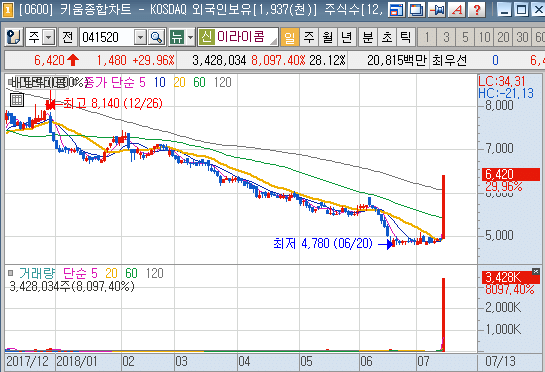Close the volume pane with its X icon
The image size is (545, 372).
tap(536, 272)
